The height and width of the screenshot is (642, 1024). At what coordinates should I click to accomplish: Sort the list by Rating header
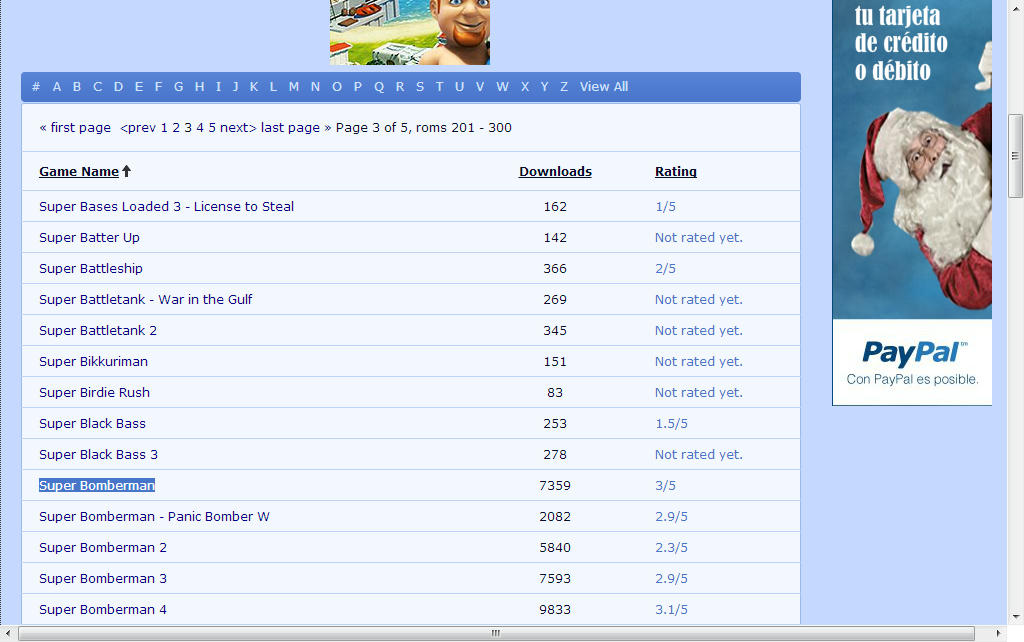point(675,172)
